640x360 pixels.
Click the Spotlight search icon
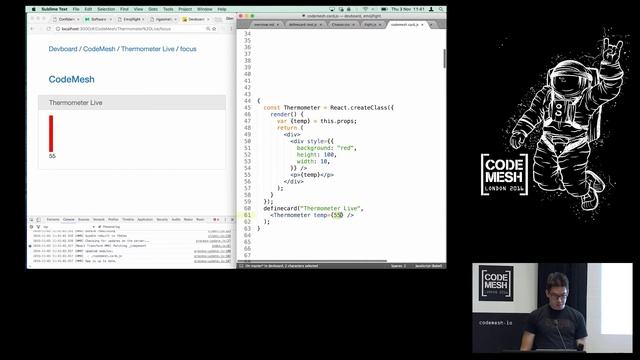coord(441,9)
